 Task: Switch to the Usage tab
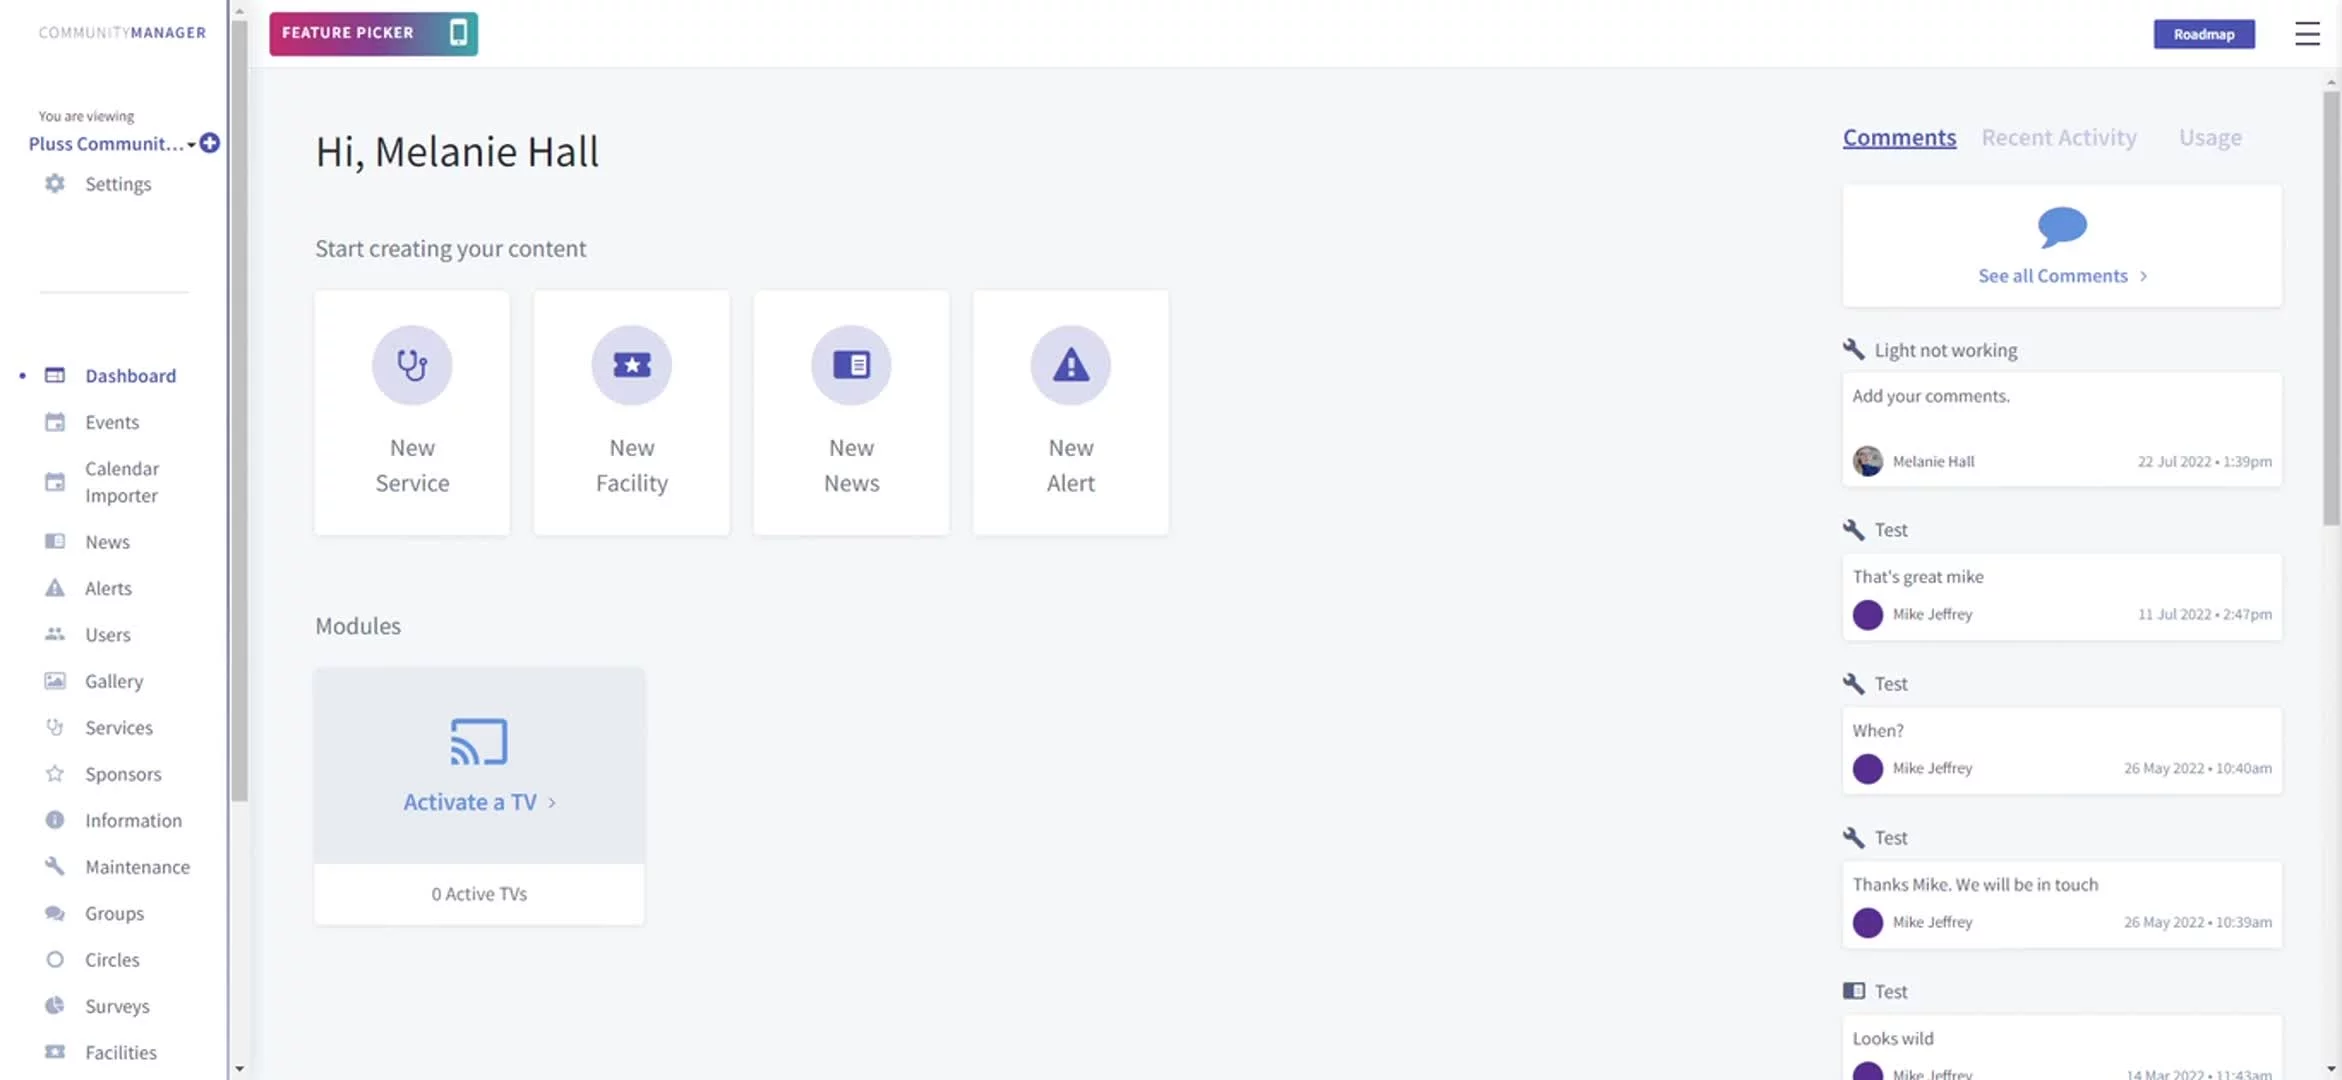click(2209, 138)
